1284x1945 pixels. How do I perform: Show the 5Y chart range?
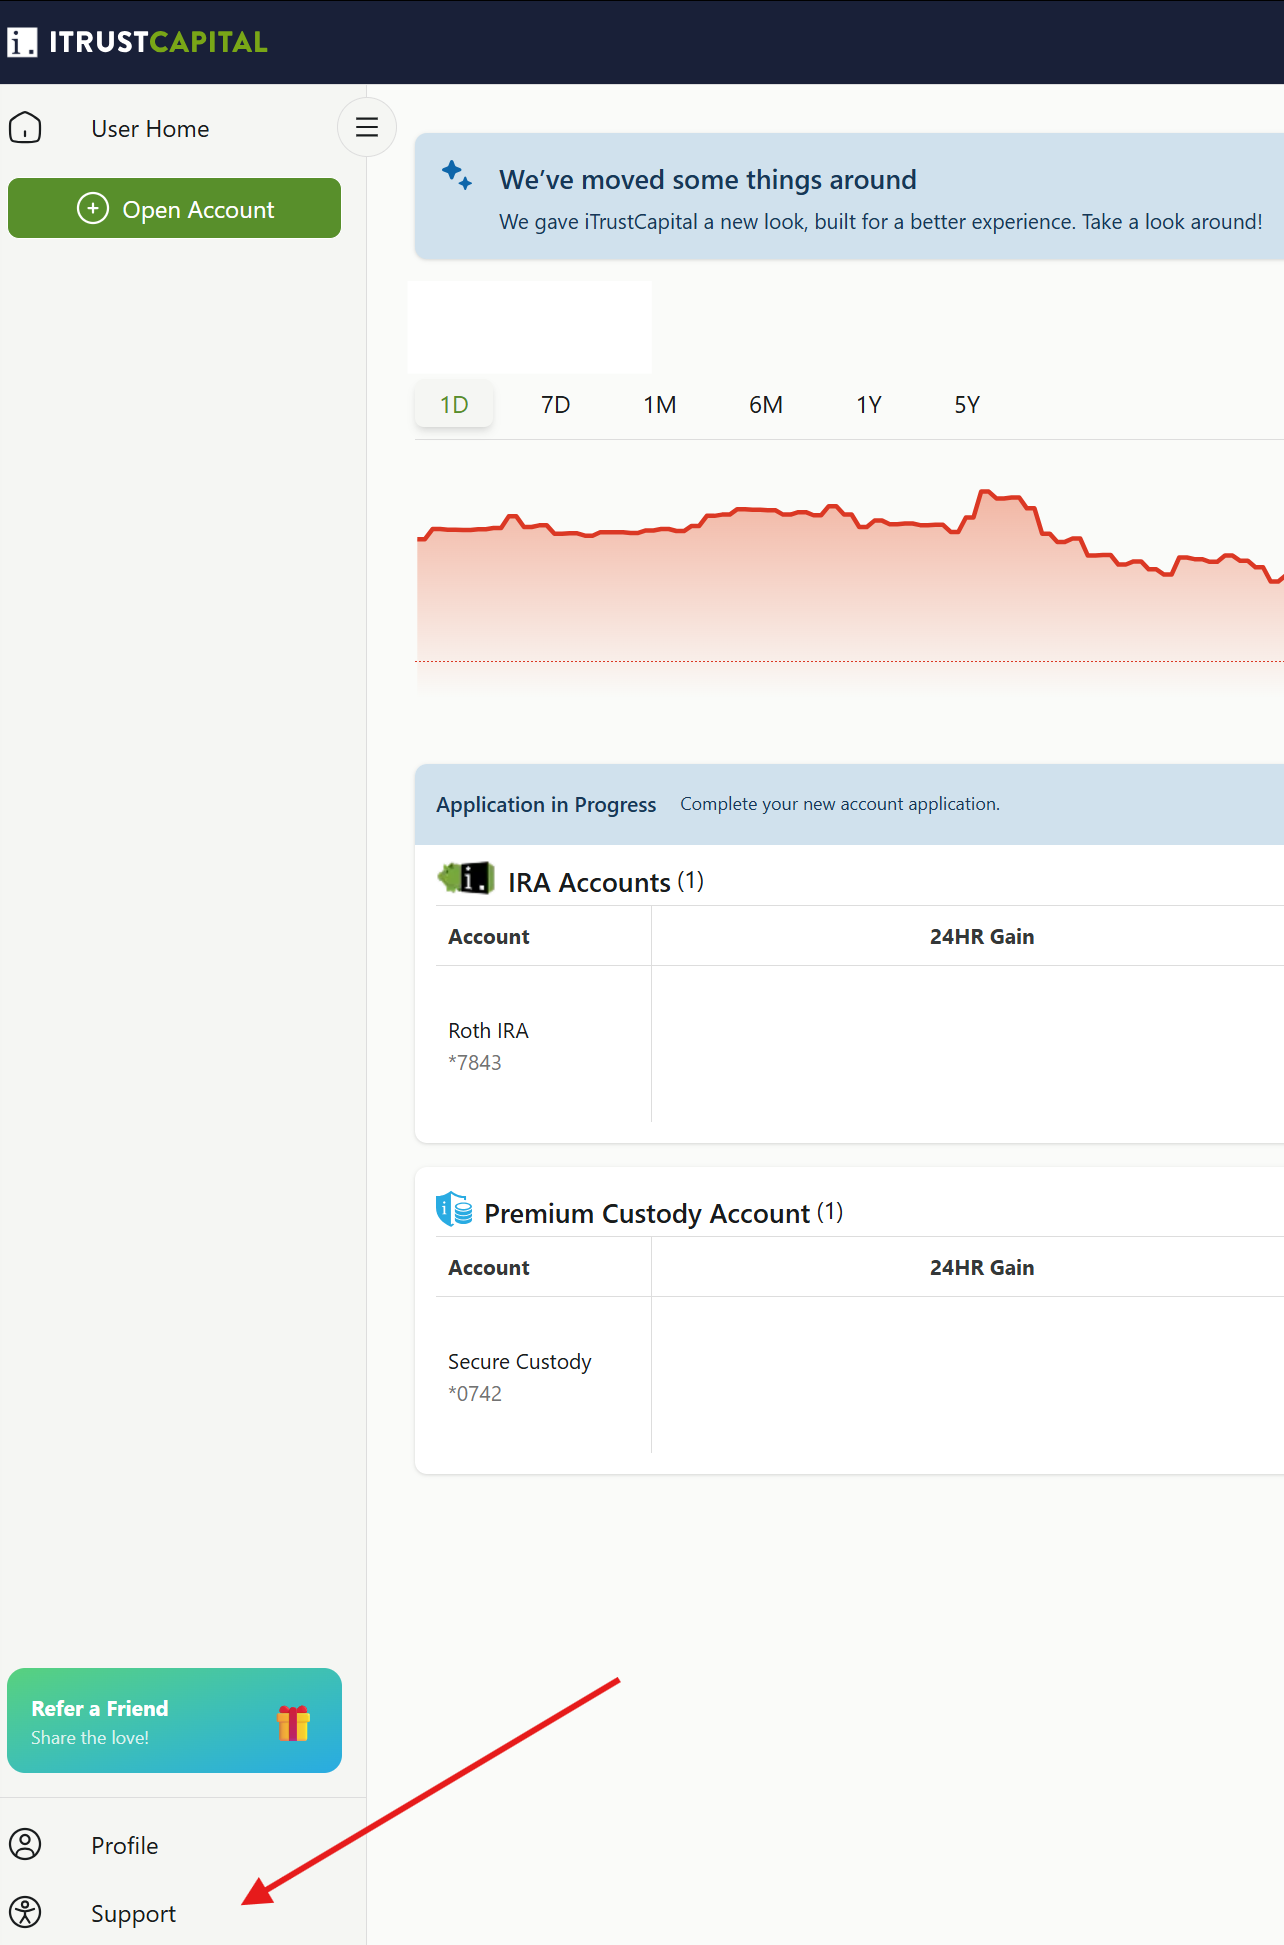[x=967, y=405]
